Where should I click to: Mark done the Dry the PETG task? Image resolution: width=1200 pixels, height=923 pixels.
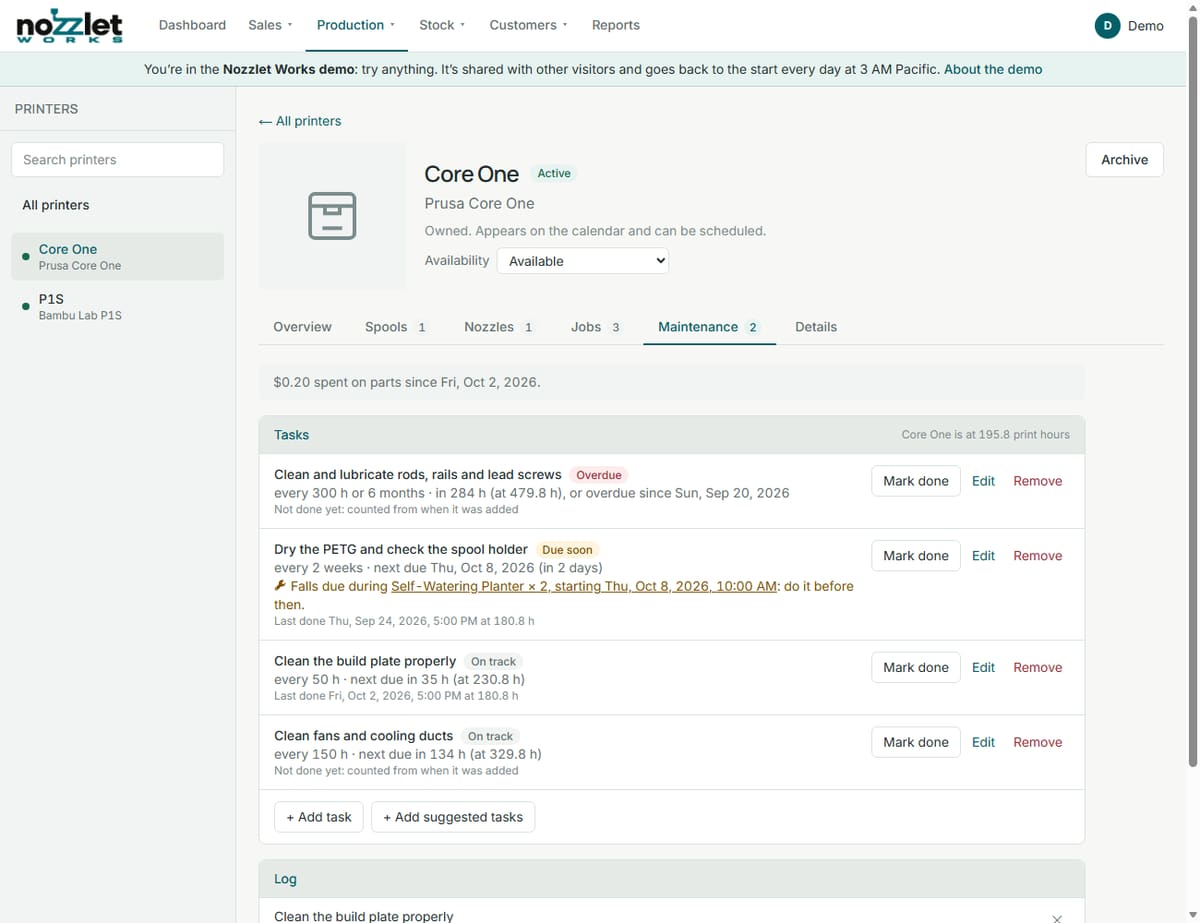tap(916, 556)
